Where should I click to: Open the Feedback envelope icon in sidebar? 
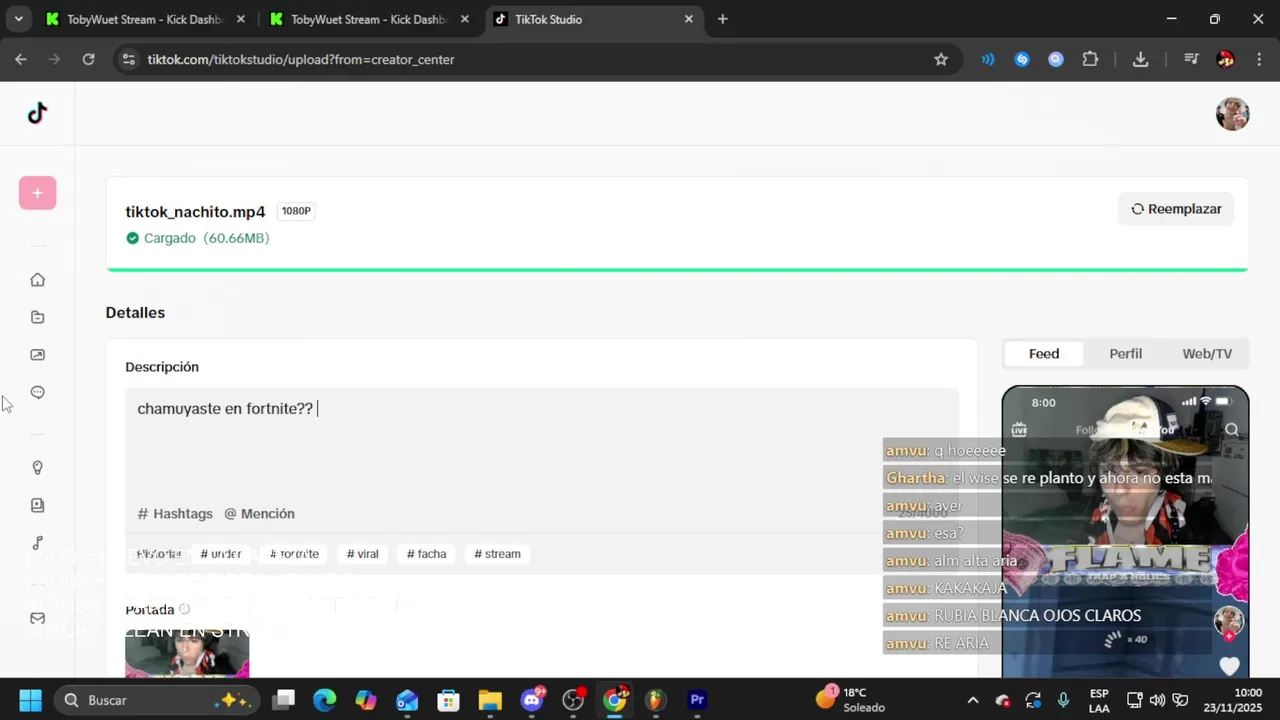point(37,618)
